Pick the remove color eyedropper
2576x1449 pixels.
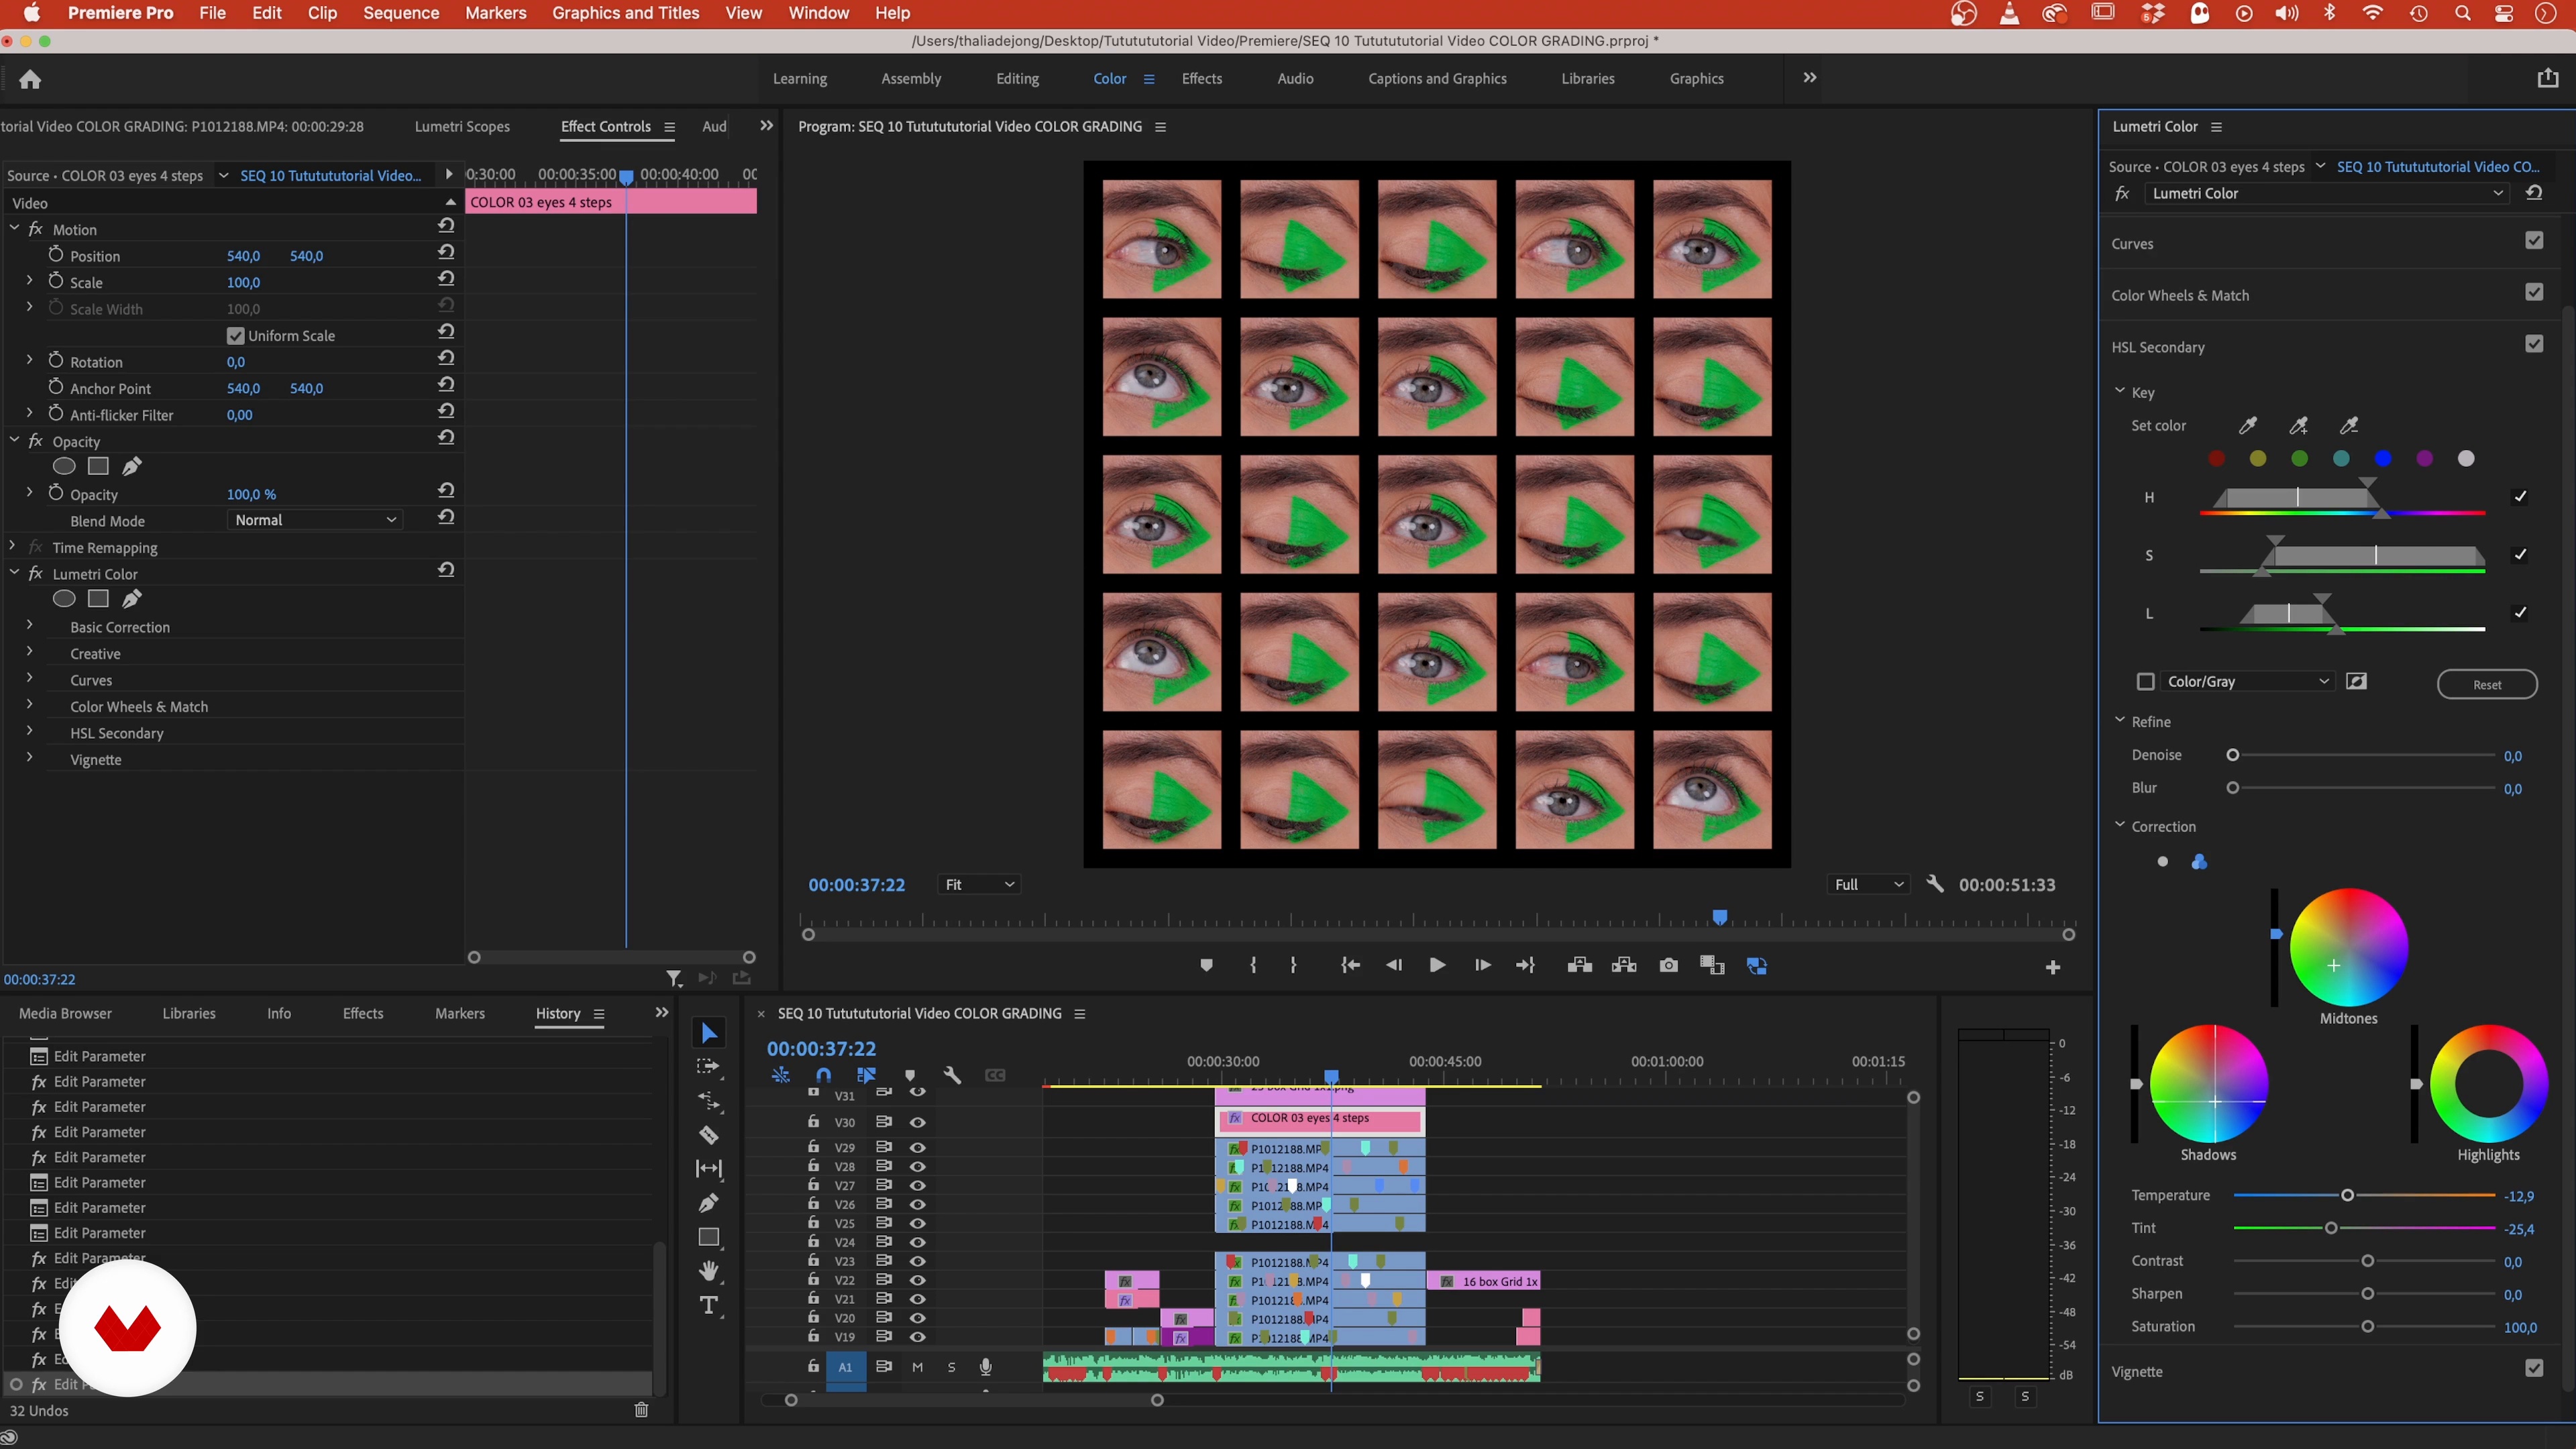click(2349, 426)
